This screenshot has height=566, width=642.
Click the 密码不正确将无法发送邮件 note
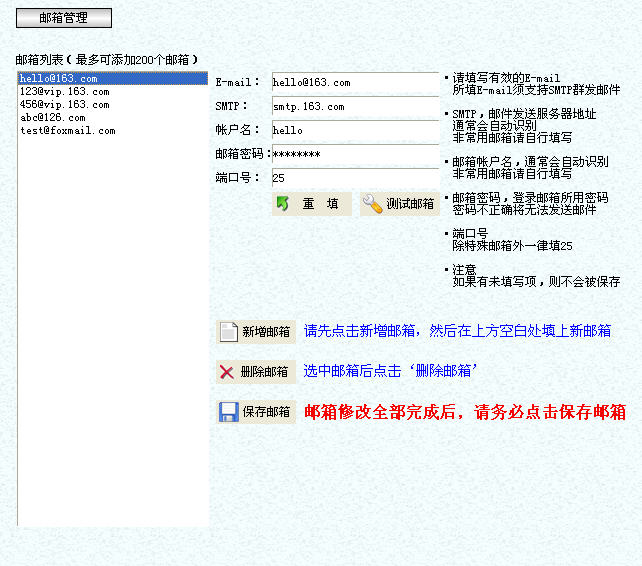(x=524, y=210)
